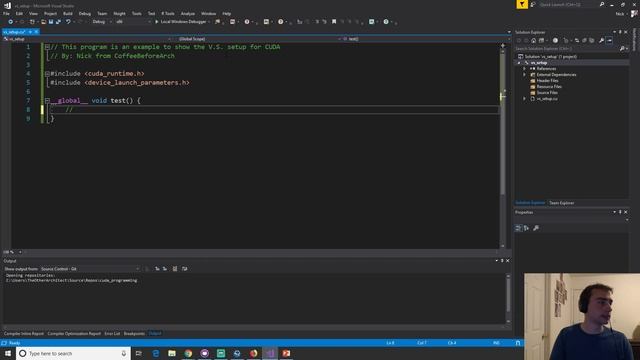Image resolution: width=640 pixels, height=360 pixels.
Task: Click the Windows Start button
Action: coord(8,353)
